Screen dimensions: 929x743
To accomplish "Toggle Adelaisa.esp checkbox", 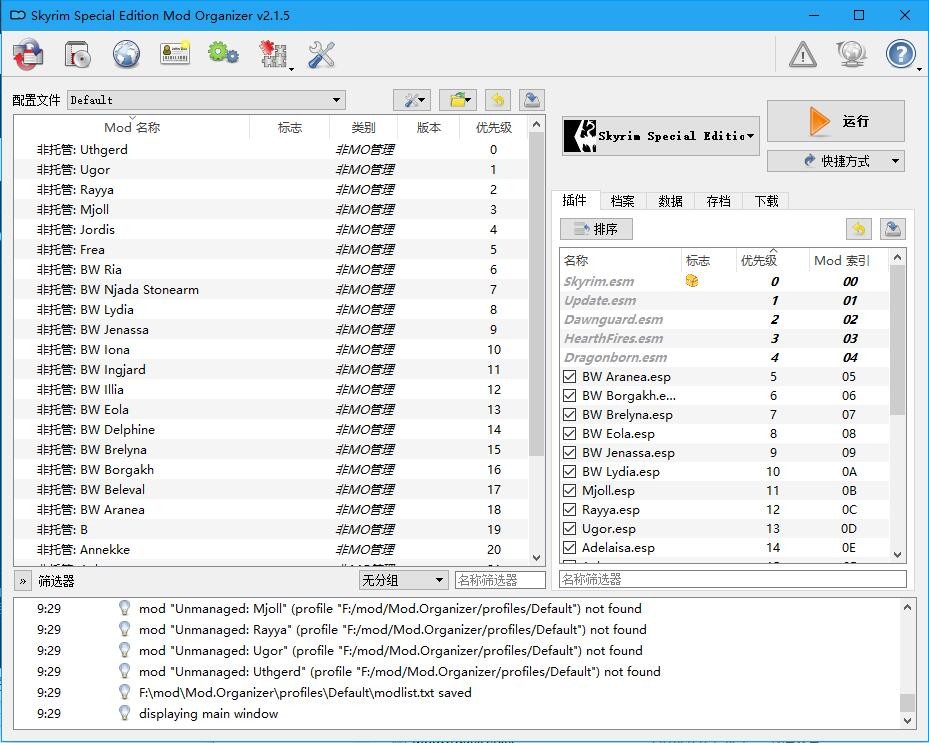I will [569, 547].
